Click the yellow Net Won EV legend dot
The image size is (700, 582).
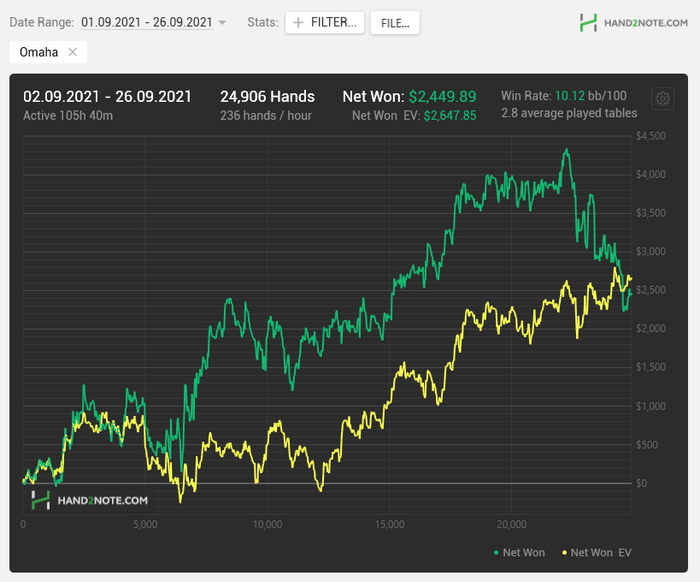[x=564, y=553]
